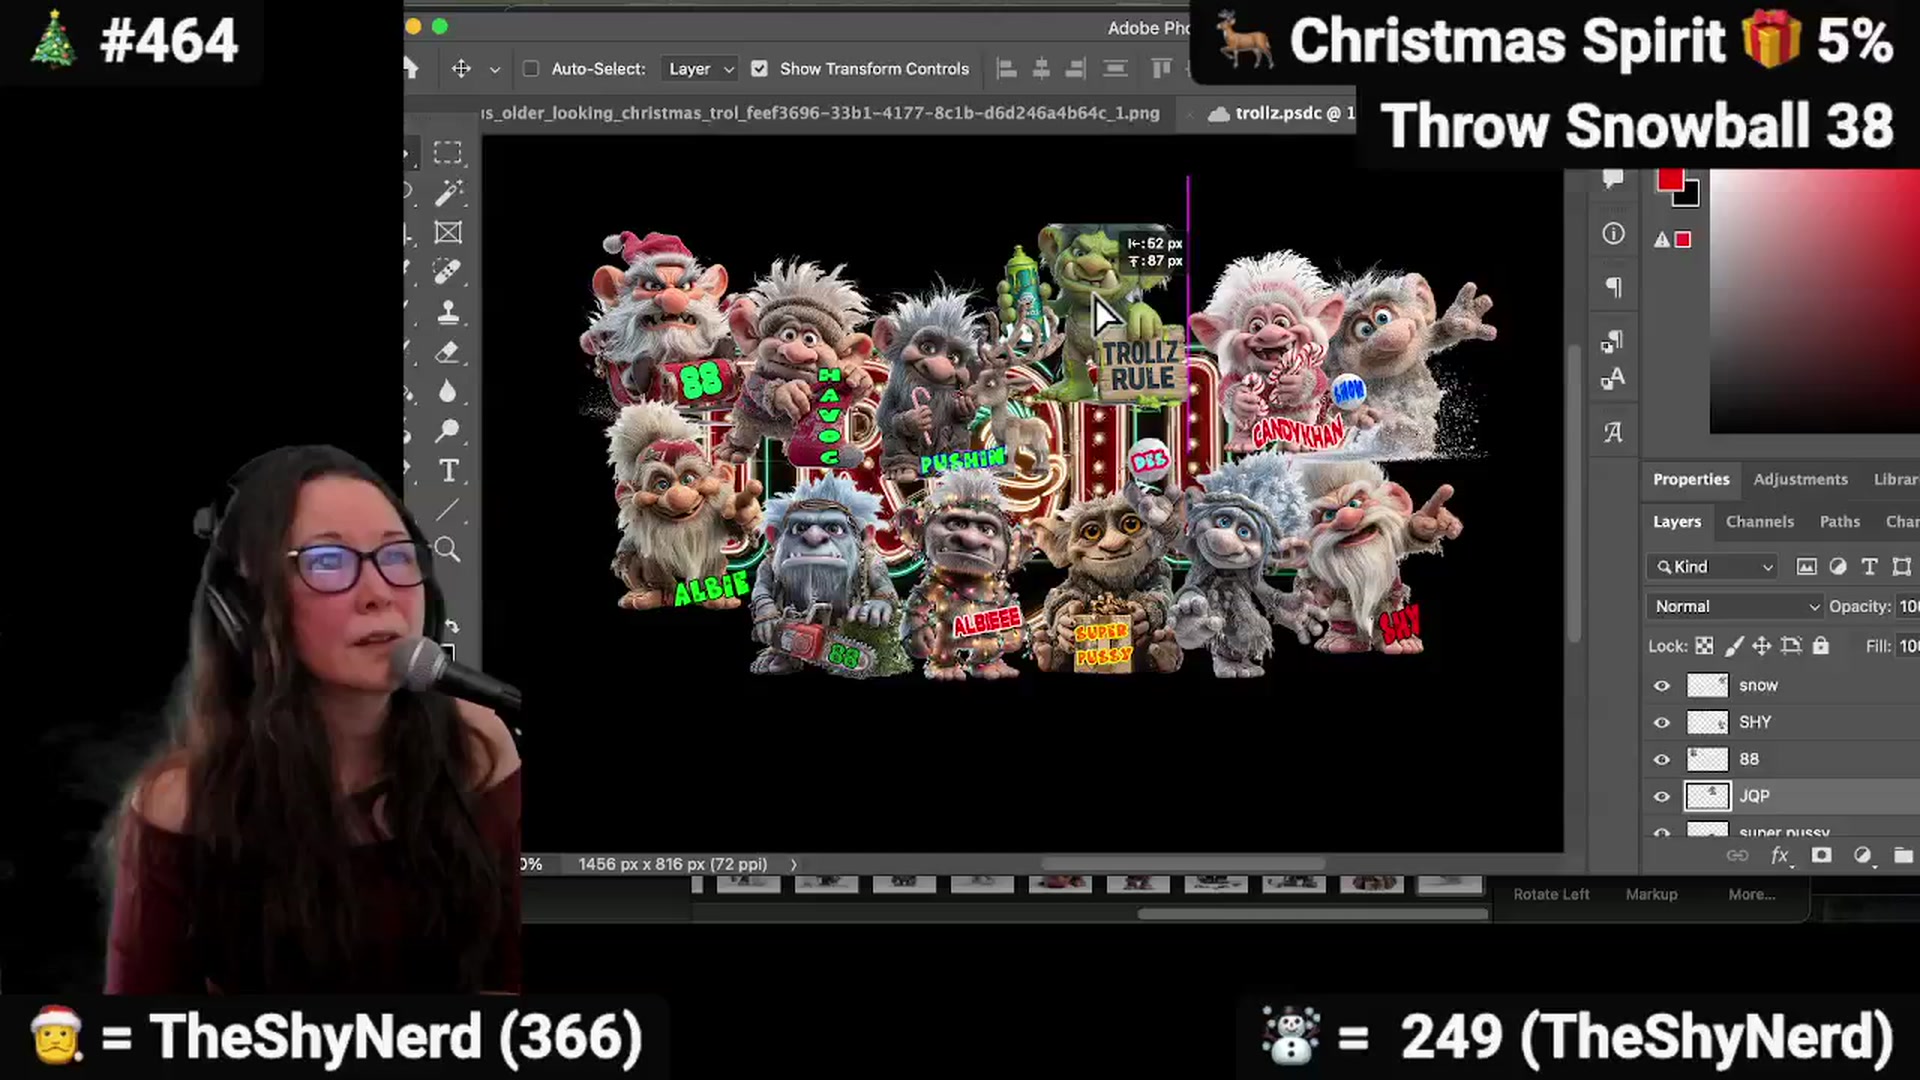1920x1080 pixels.
Task: Toggle lock all padlock icon
Action: point(1821,646)
